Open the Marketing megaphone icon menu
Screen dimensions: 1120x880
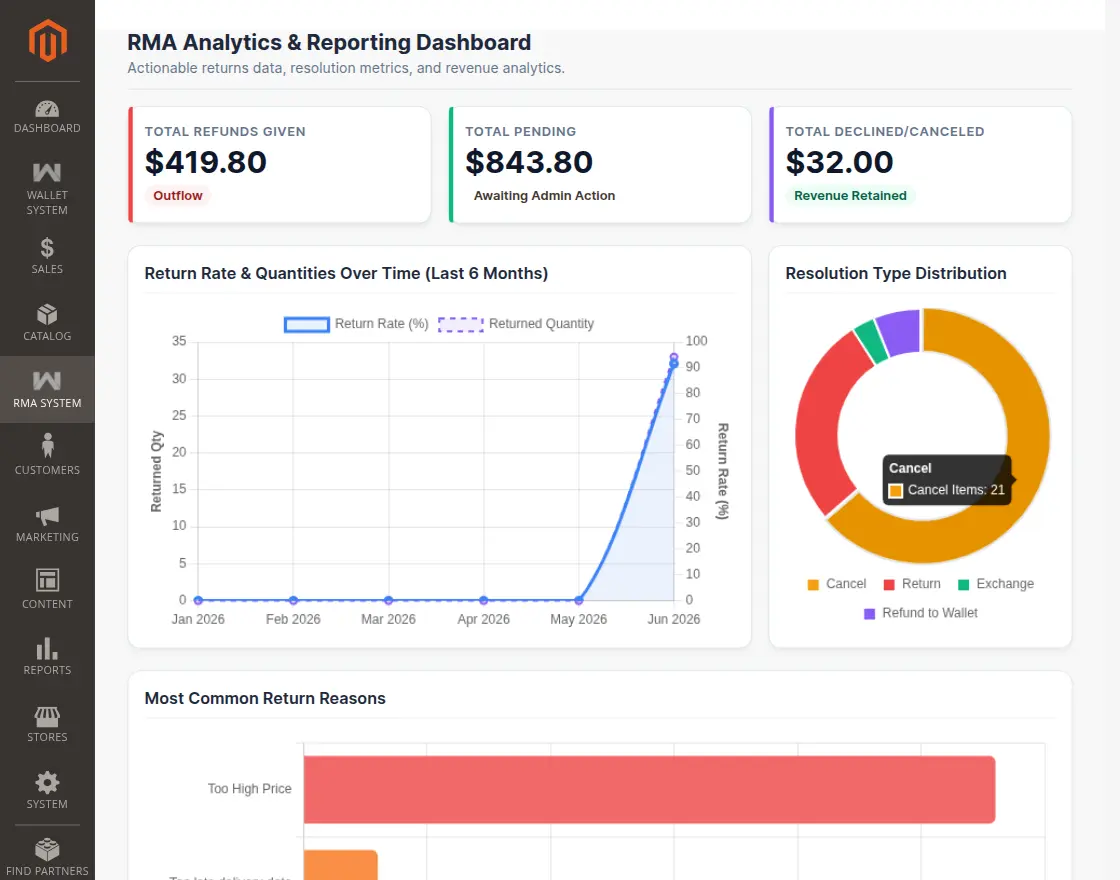[47, 516]
